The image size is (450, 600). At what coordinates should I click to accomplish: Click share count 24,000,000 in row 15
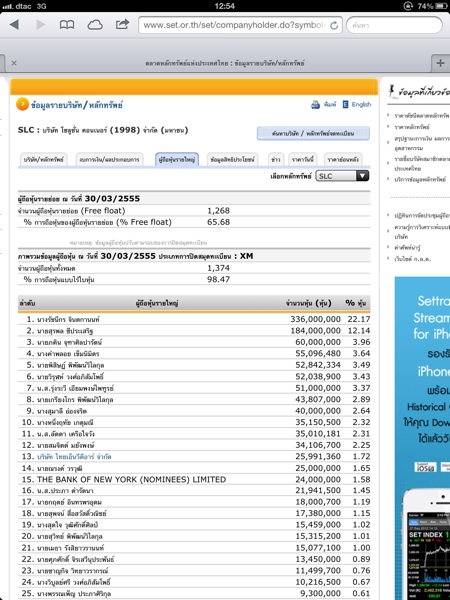pyautogui.click(x=318, y=479)
